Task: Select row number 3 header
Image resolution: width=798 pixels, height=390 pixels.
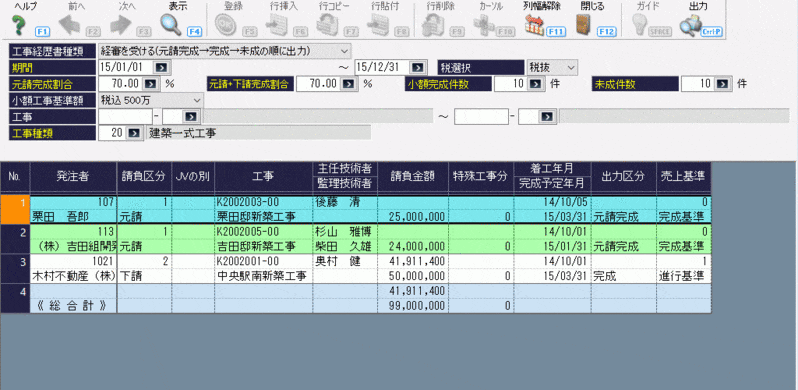Action: (15, 269)
